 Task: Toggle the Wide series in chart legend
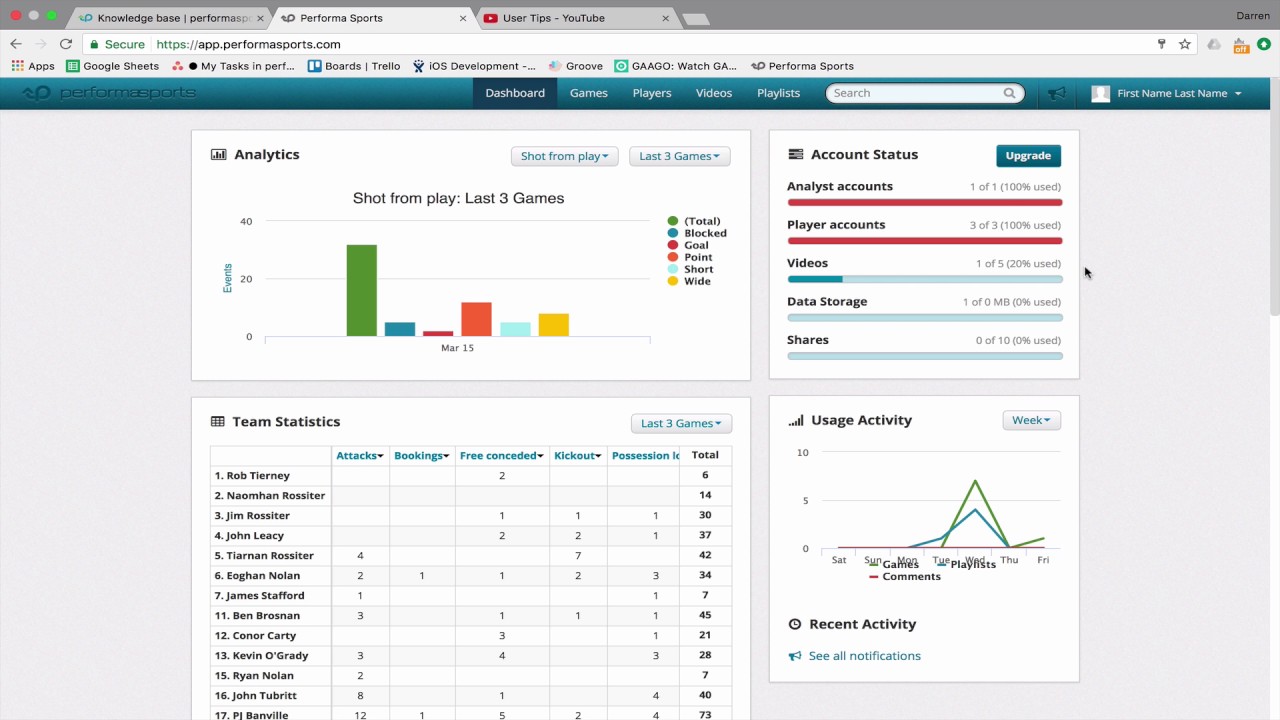(688, 281)
